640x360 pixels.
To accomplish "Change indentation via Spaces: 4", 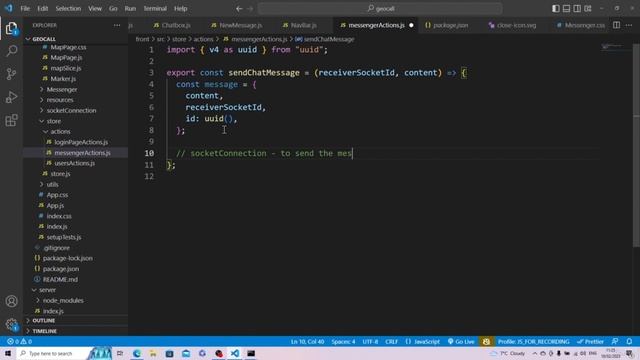I will pyautogui.click(x=343, y=342).
